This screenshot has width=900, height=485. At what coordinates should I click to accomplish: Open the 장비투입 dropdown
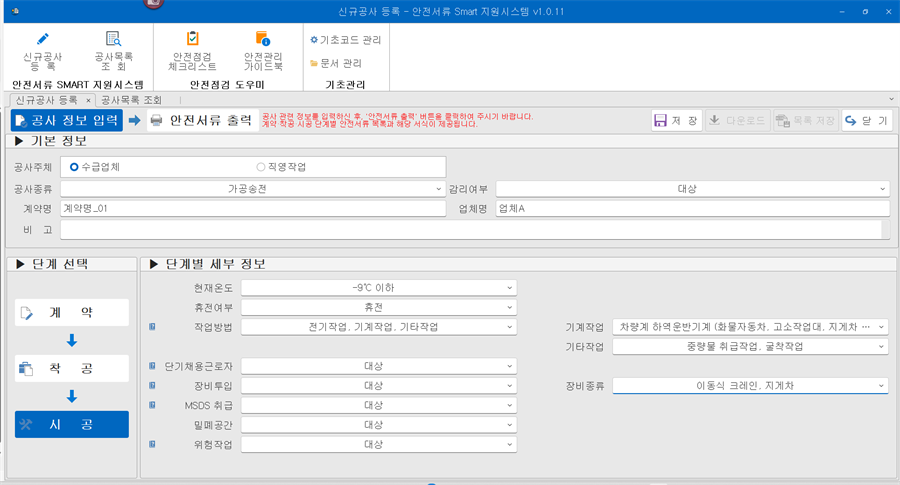pyautogui.click(x=379, y=385)
